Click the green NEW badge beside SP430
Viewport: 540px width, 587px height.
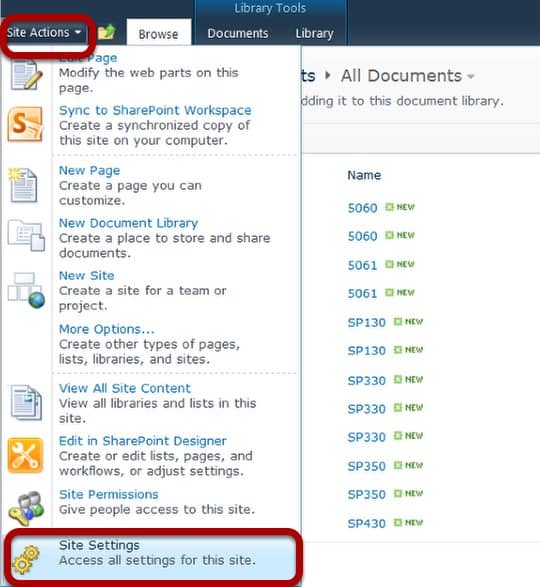click(x=409, y=523)
